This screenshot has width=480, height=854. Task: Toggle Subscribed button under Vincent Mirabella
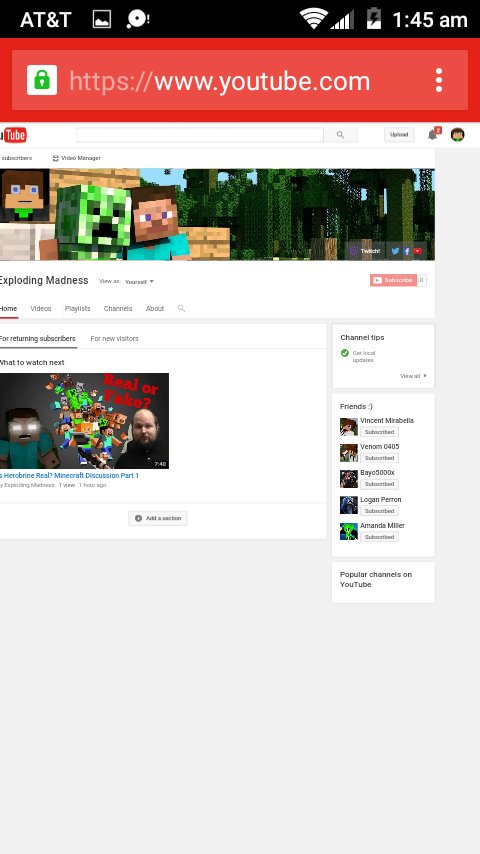point(379,432)
